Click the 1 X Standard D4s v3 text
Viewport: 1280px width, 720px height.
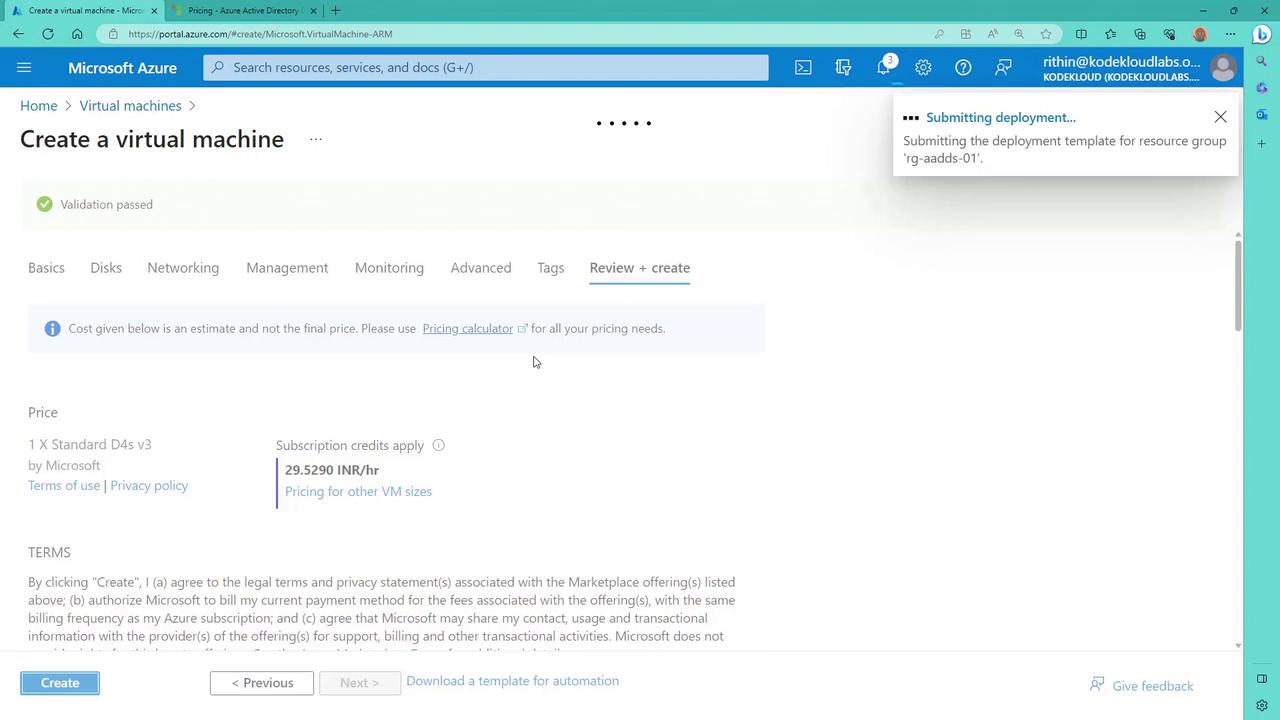[90, 444]
